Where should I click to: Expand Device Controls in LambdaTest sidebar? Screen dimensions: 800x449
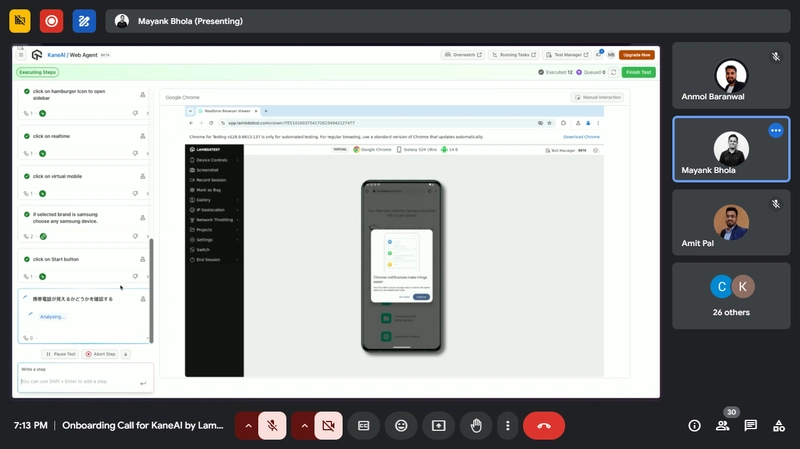pos(214,160)
